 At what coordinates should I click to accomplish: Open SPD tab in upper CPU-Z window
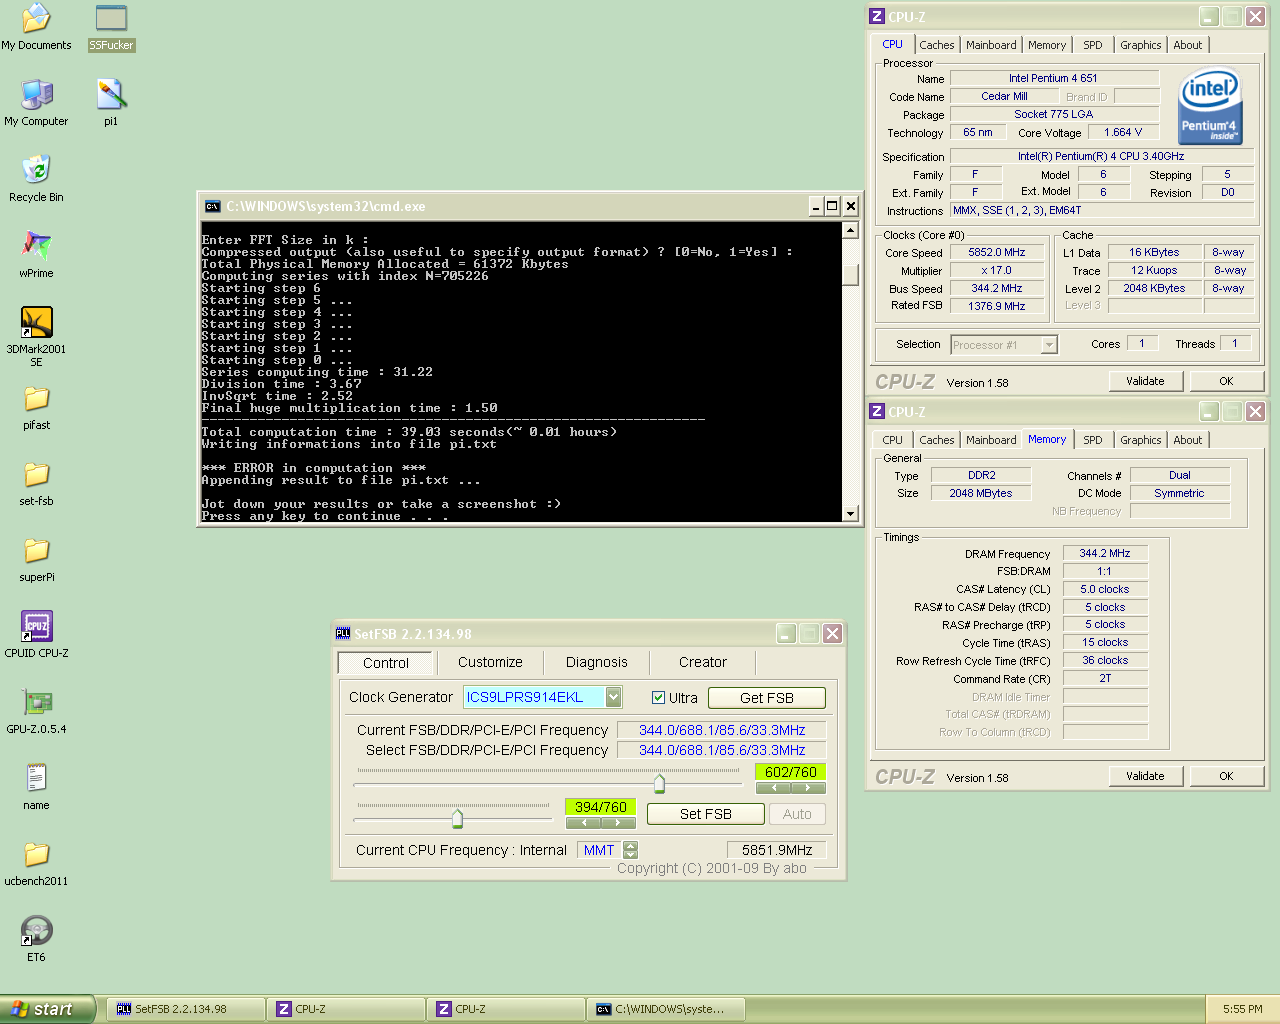point(1093,45)
